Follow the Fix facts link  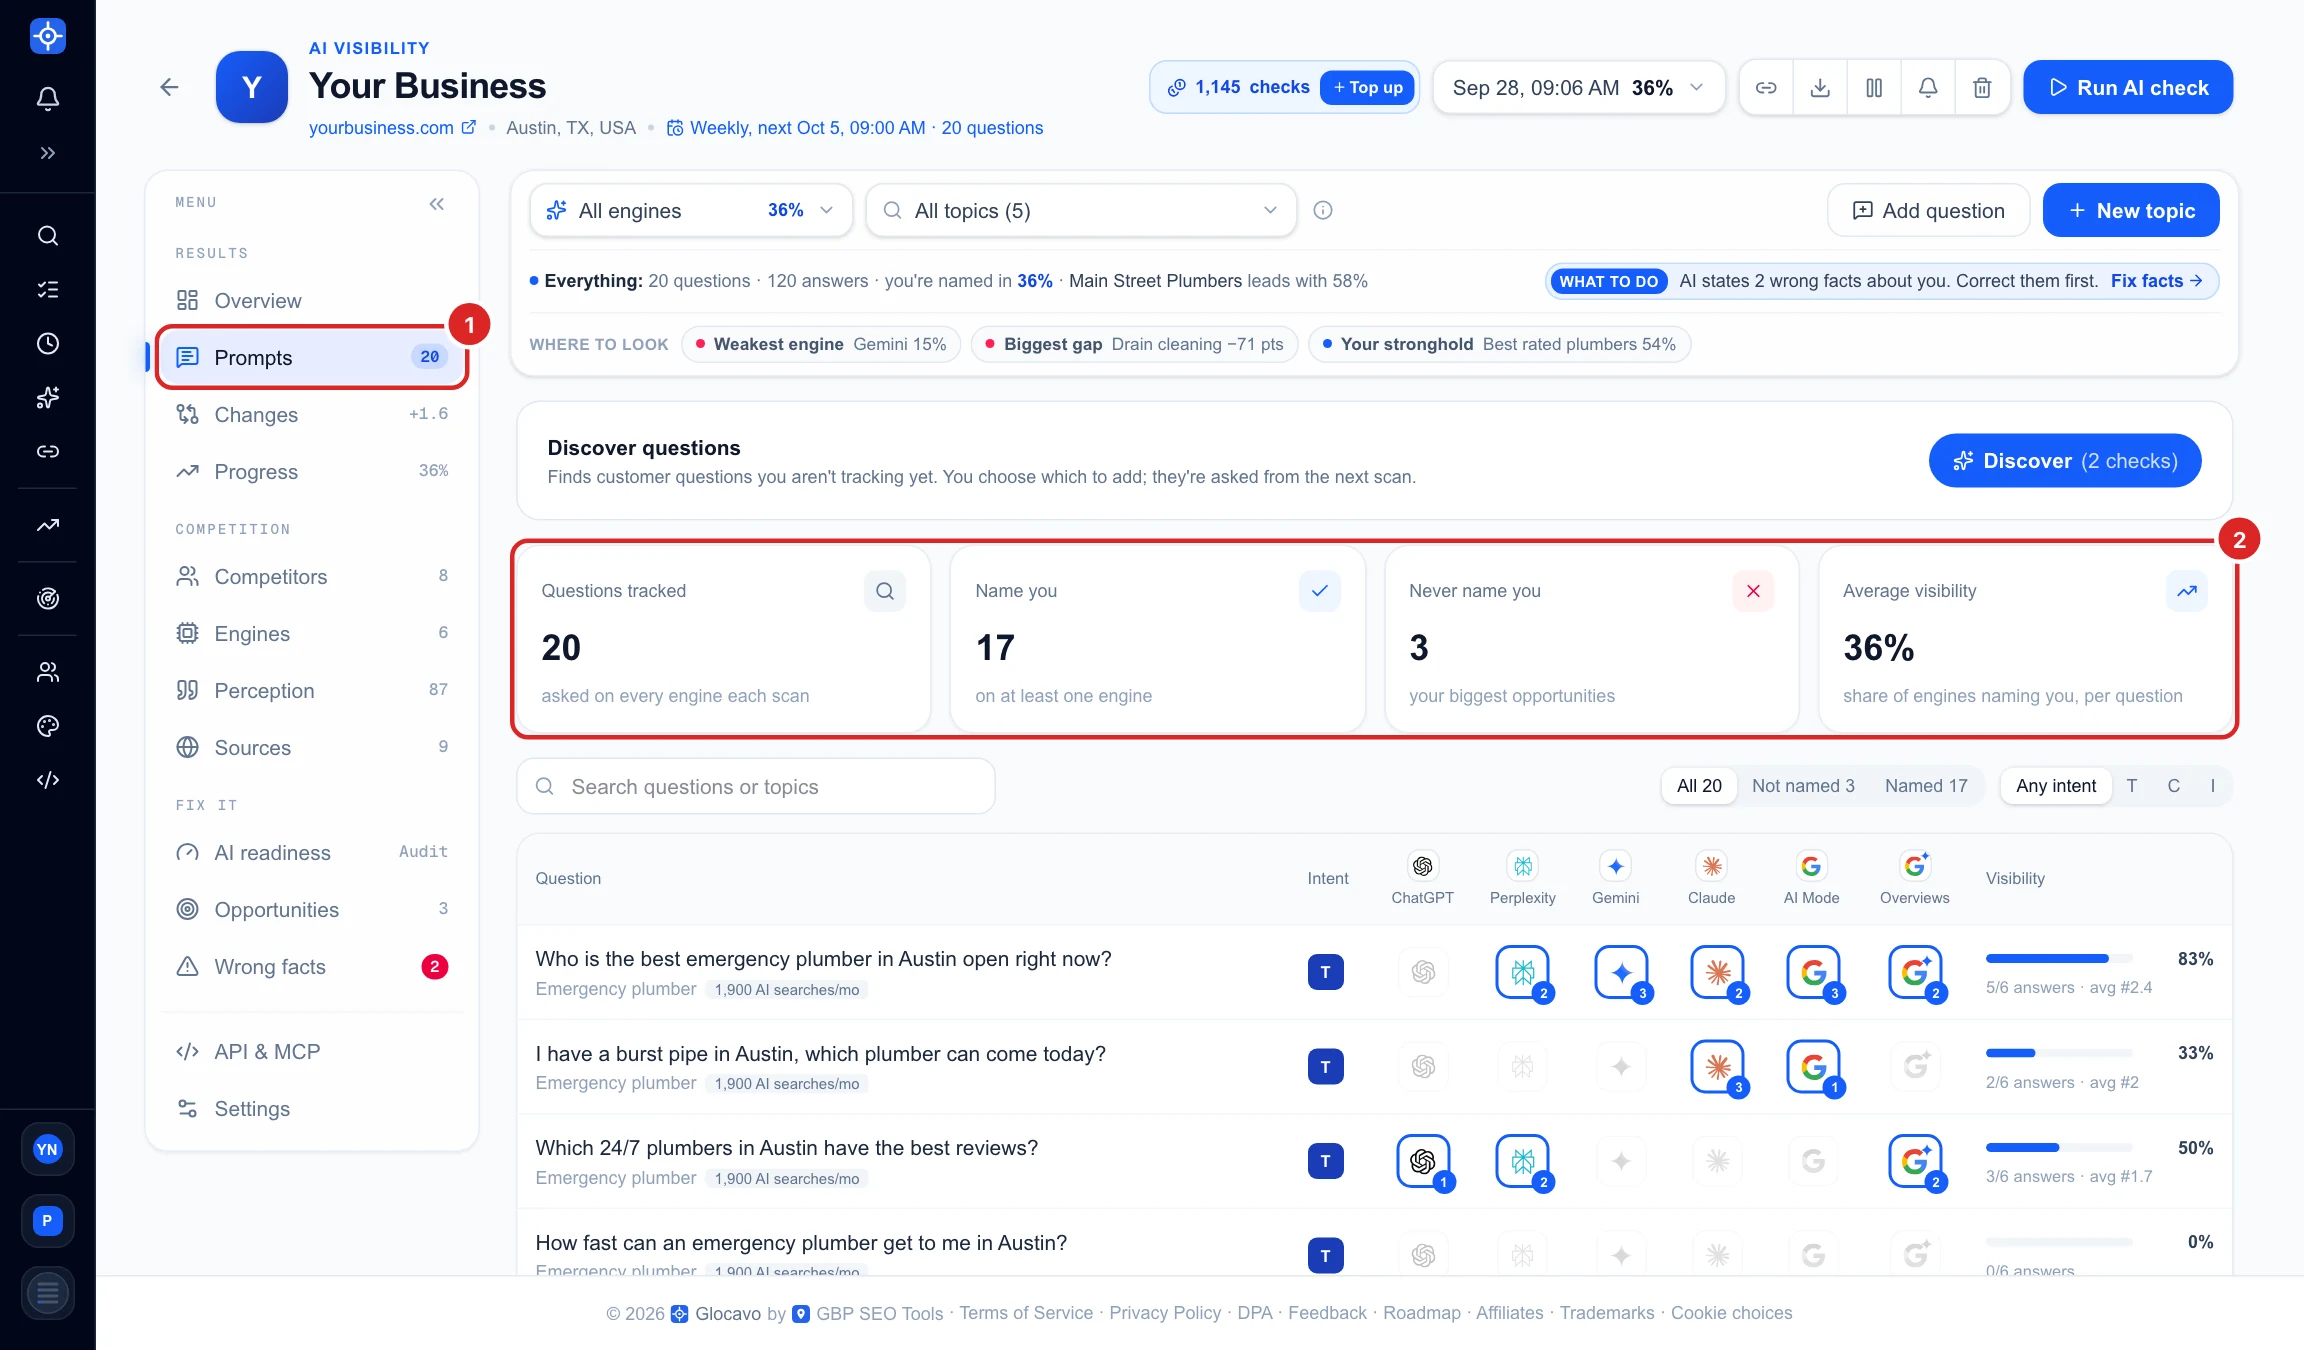[x=2157, y=281]
